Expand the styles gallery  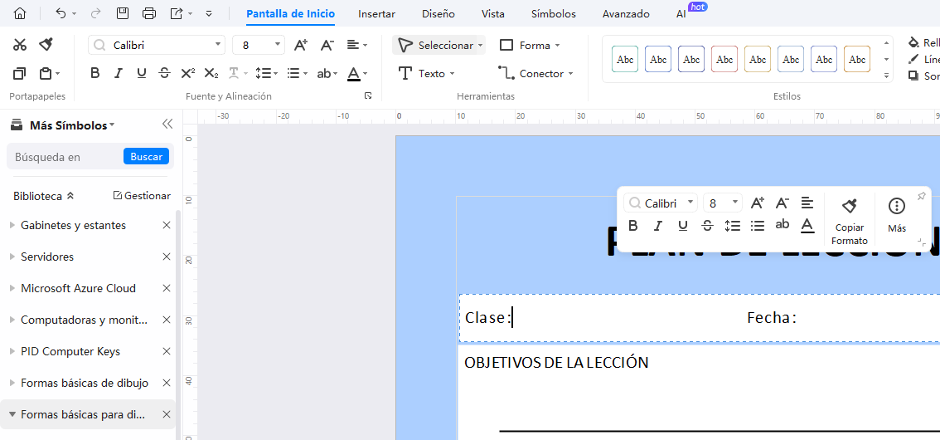(886, 76)
